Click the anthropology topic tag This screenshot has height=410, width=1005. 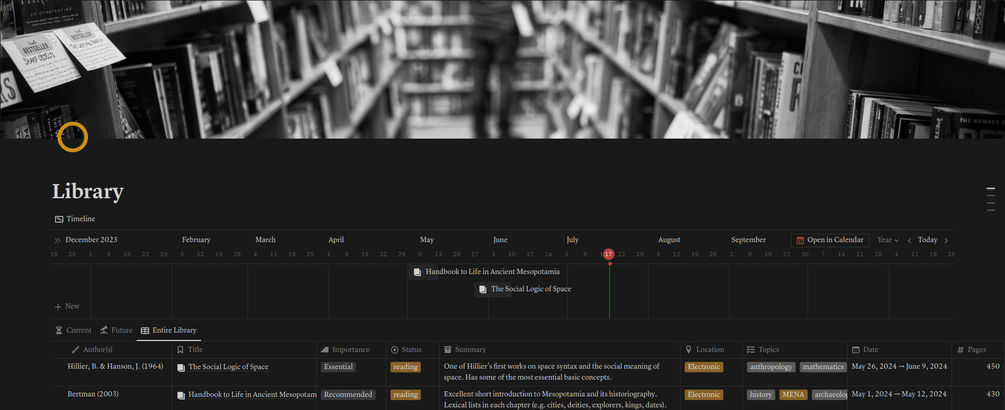[x=771, y=367]
